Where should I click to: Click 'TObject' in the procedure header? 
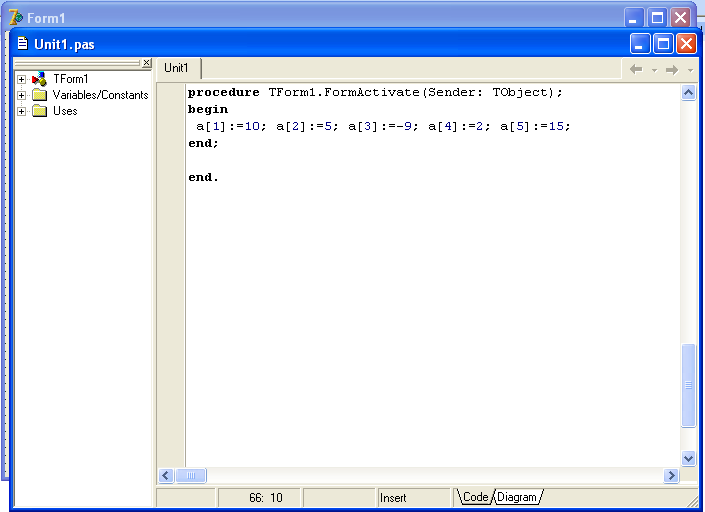click(x=521, y=93)
